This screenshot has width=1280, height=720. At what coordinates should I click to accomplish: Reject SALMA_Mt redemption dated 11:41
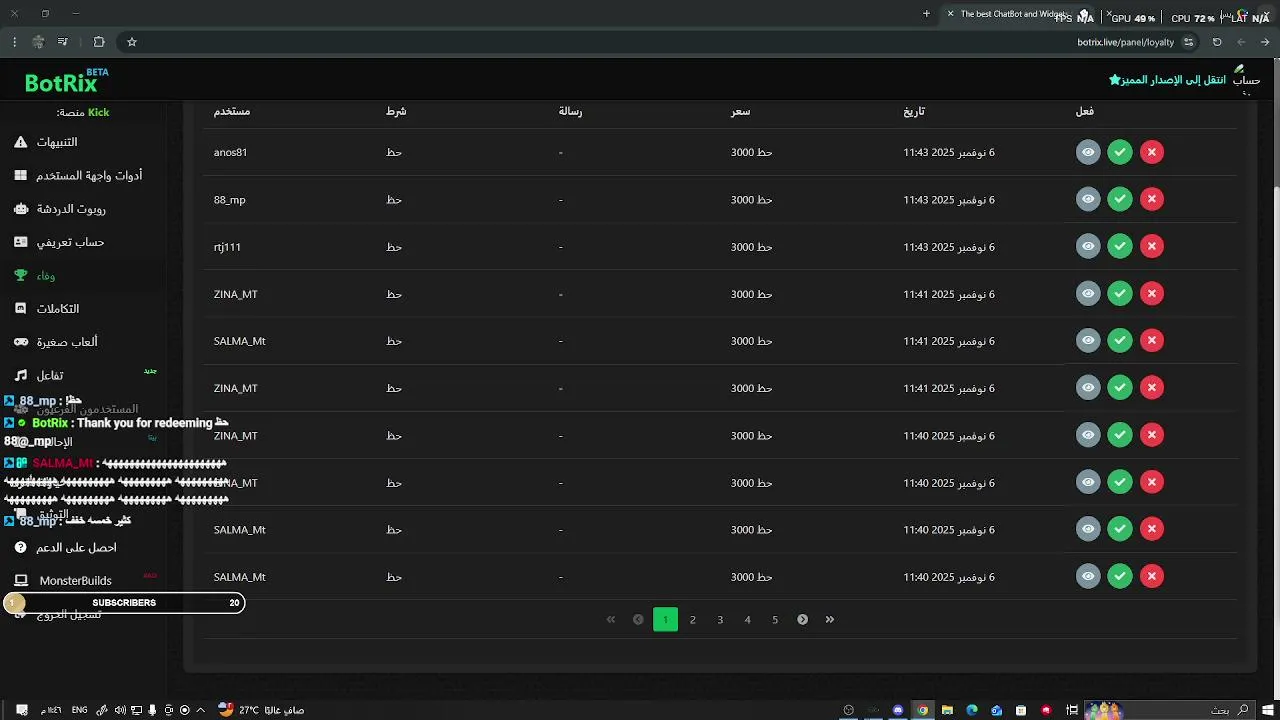point(1152,340)
